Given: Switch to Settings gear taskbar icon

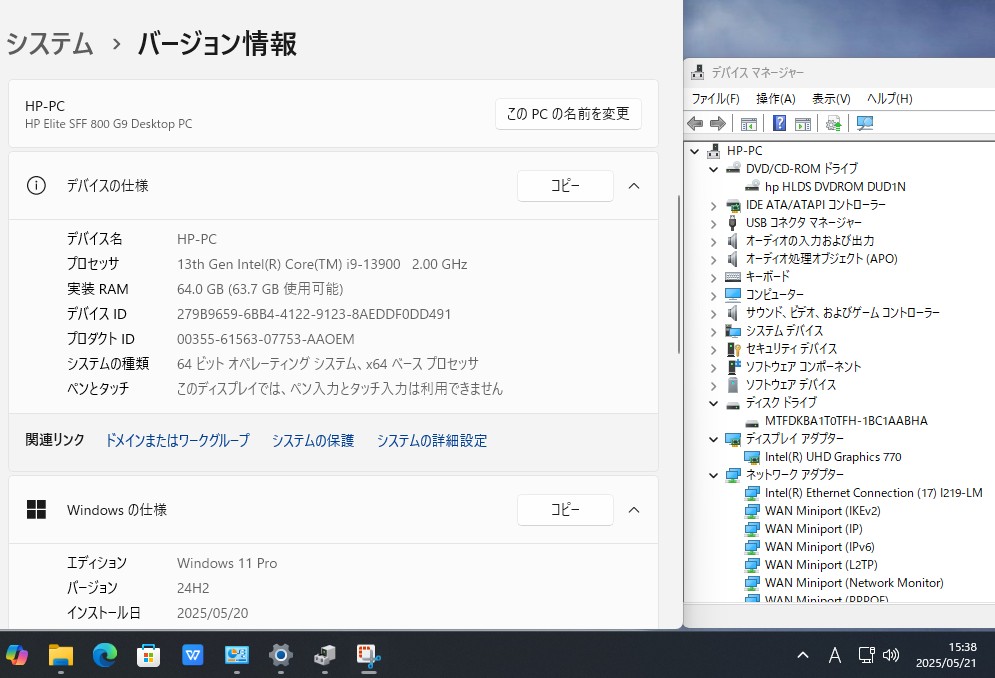Looking at the screenshot, I should point(280,655).
